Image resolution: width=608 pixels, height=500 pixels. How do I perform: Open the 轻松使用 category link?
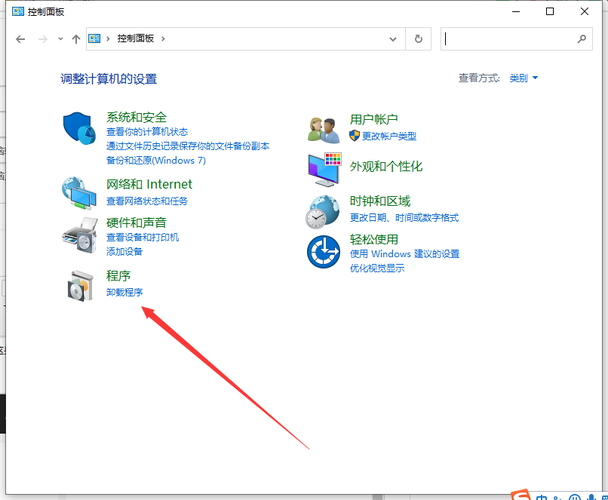374,239
